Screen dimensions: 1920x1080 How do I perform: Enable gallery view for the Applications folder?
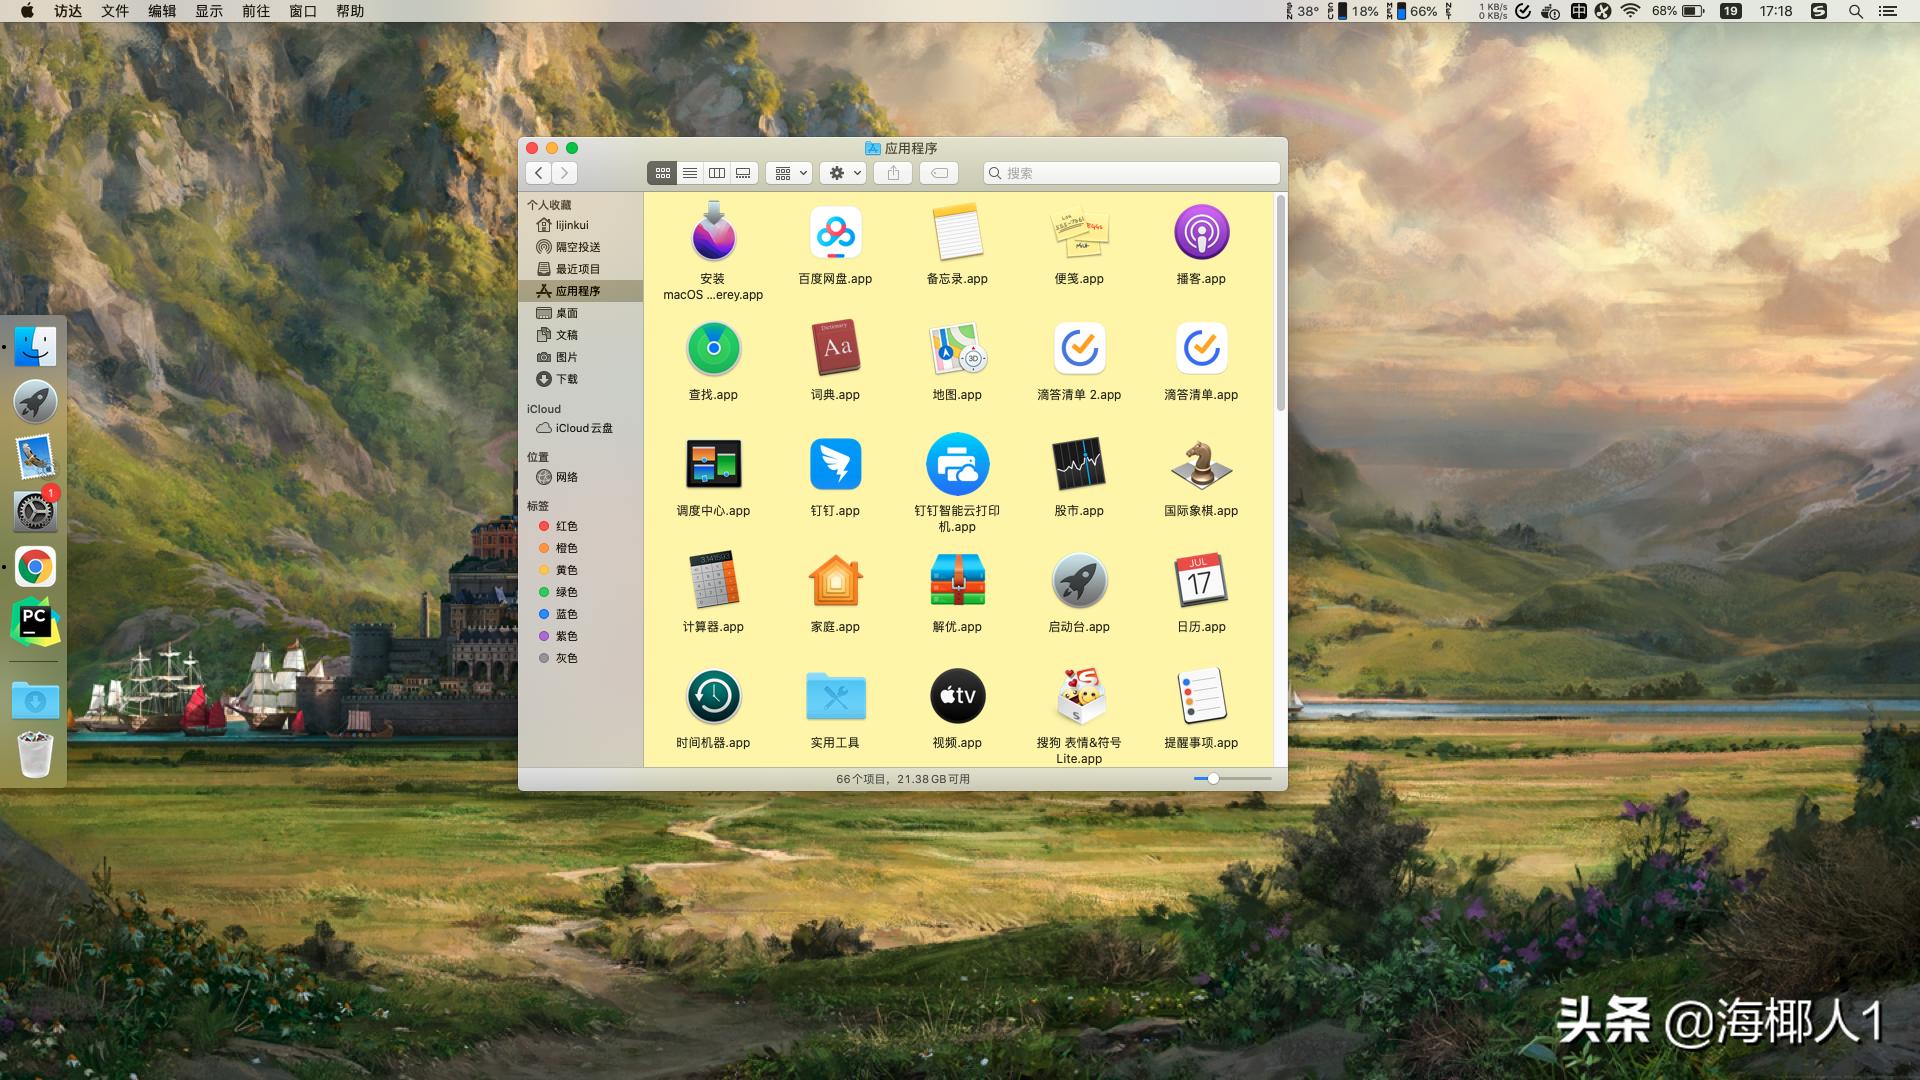pyautogui.click(x=742, y=172)
